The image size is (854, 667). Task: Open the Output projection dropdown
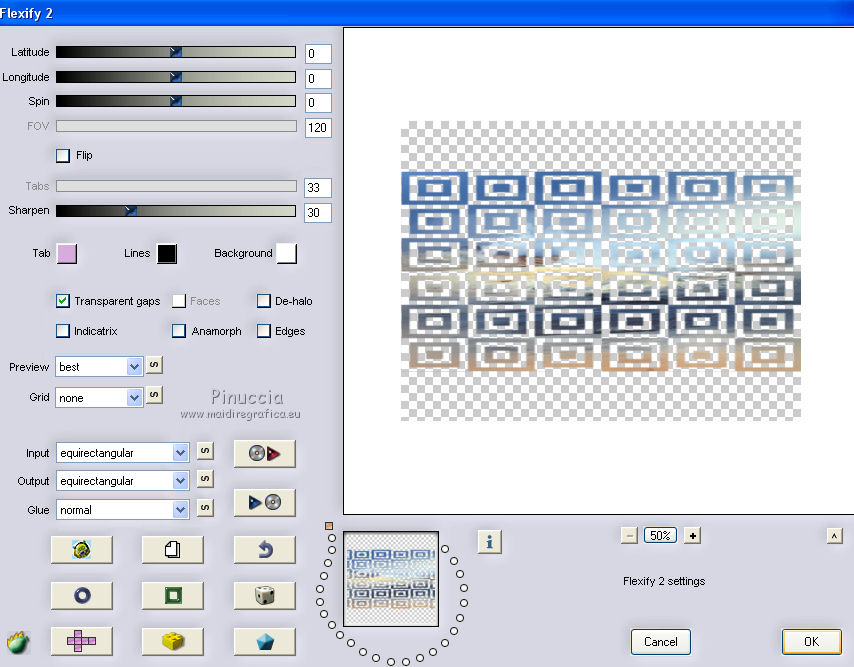(x=123, y=481)
